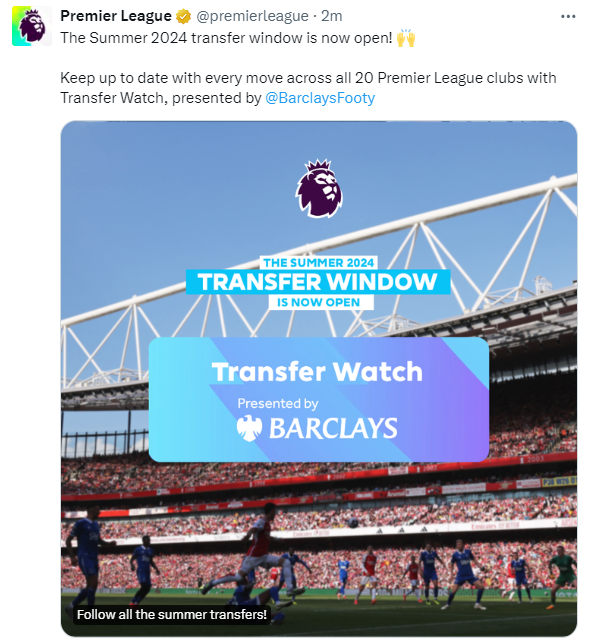
Task: Open the stadium photo thumbnail
Action: (x=319, y=379)
